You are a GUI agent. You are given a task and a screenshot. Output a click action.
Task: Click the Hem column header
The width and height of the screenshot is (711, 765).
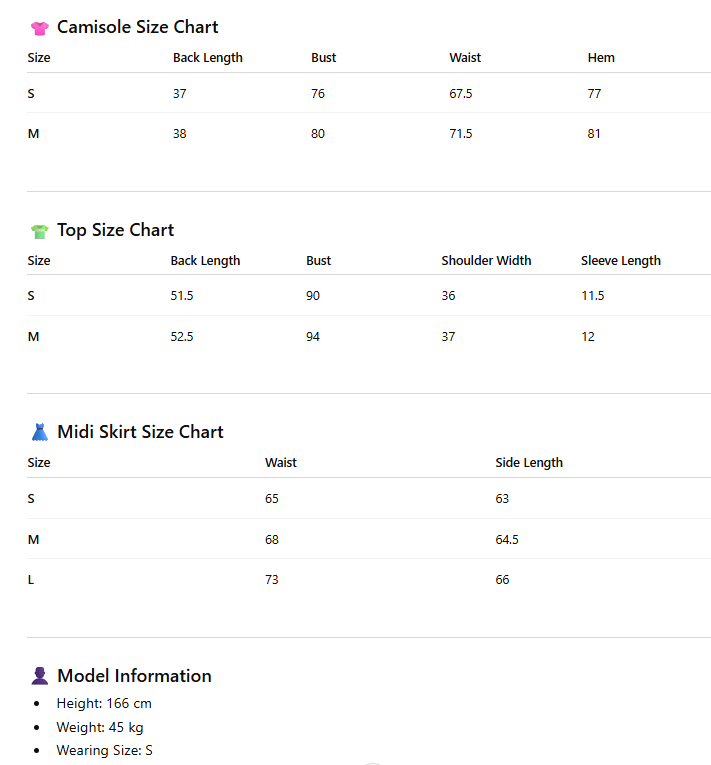601,58
